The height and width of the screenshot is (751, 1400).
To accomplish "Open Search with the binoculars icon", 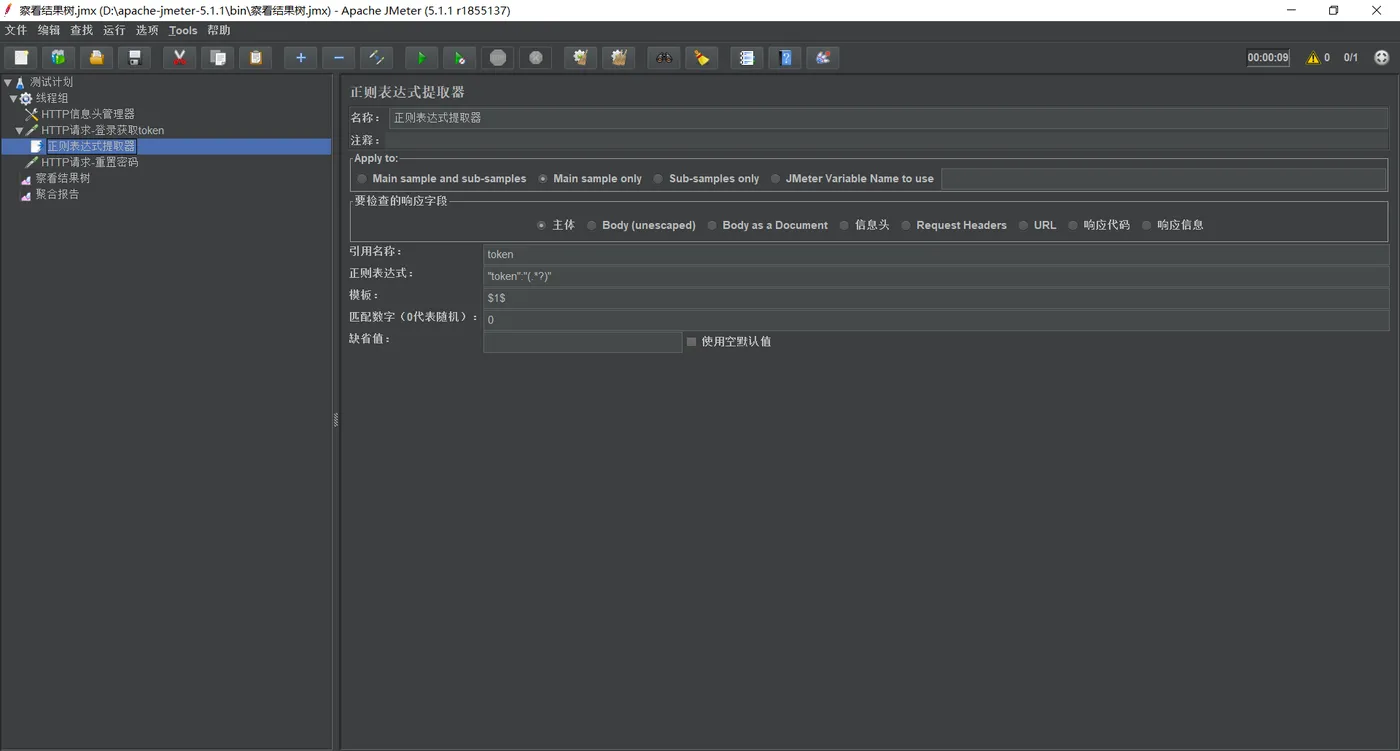I will click(x=663, y=58).
